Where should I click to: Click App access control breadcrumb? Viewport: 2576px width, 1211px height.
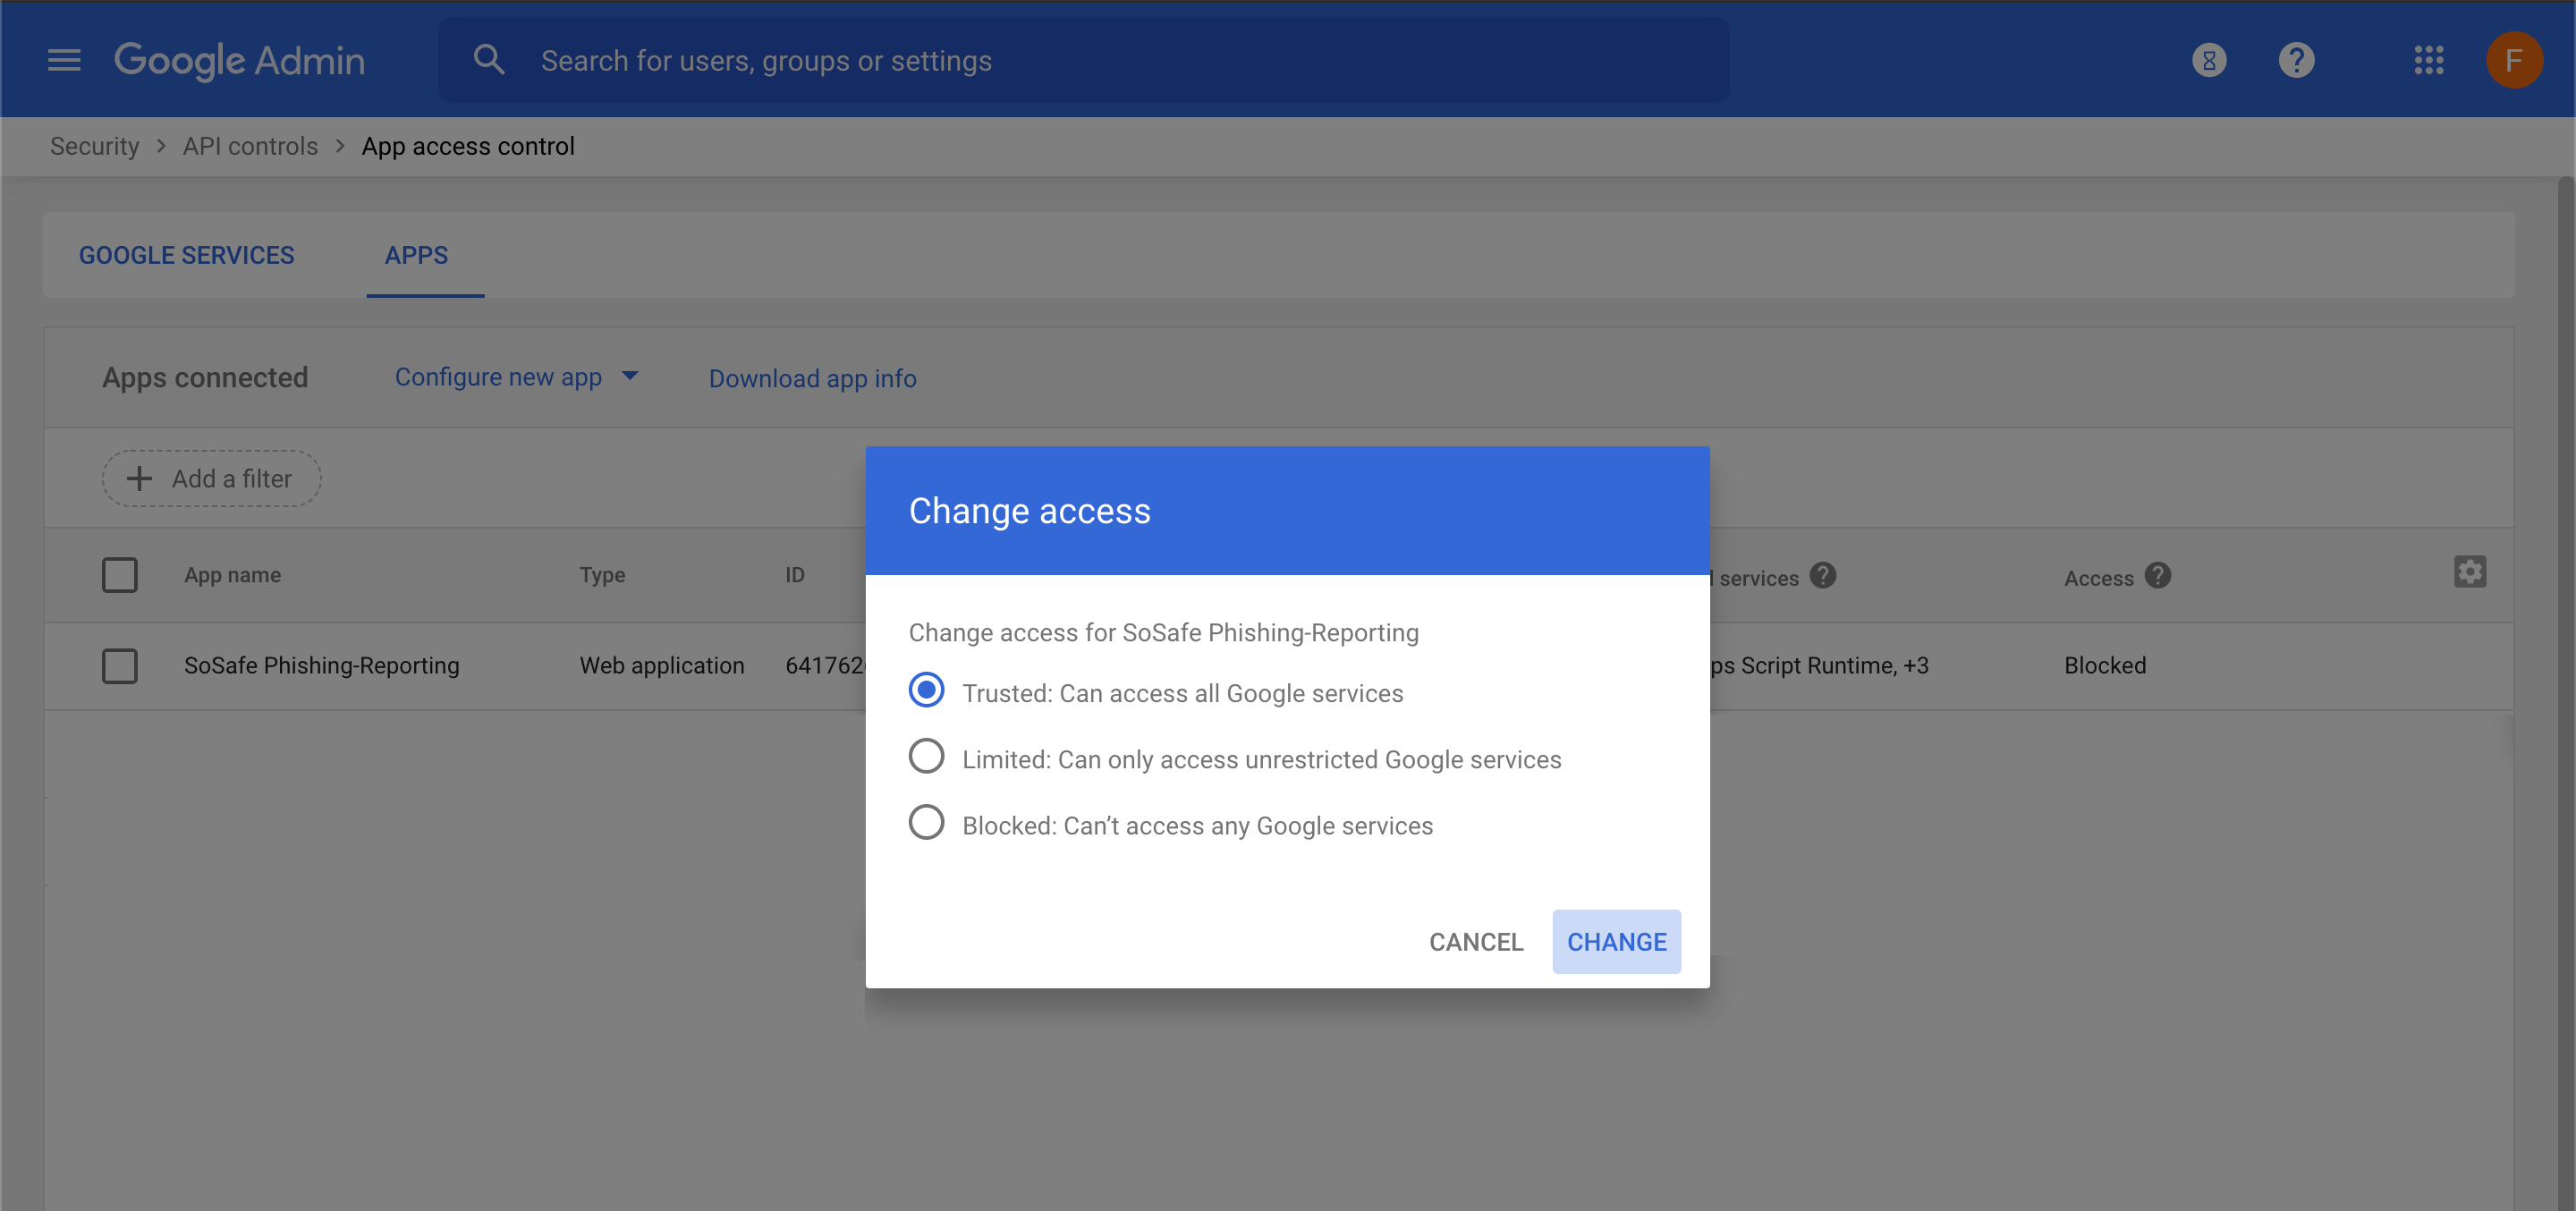pos(468,146)
